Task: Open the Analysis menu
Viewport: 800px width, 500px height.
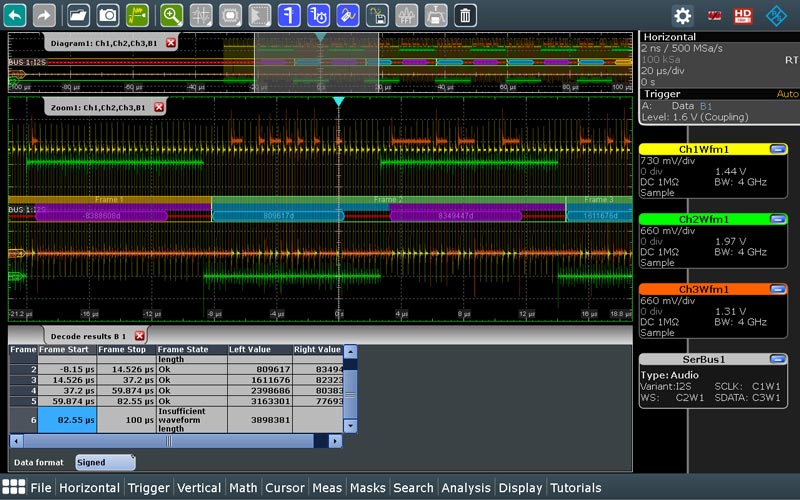Action: (466, 488)
